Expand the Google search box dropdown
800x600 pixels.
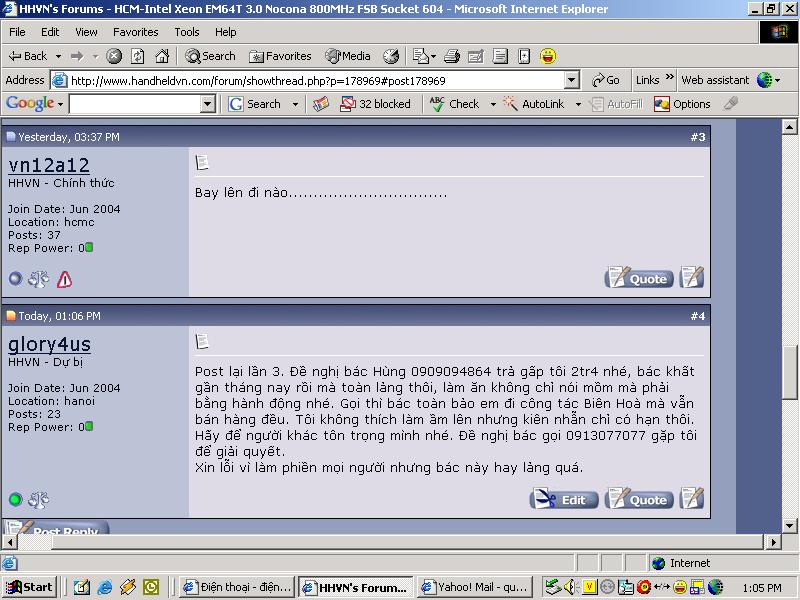[208, 104]
